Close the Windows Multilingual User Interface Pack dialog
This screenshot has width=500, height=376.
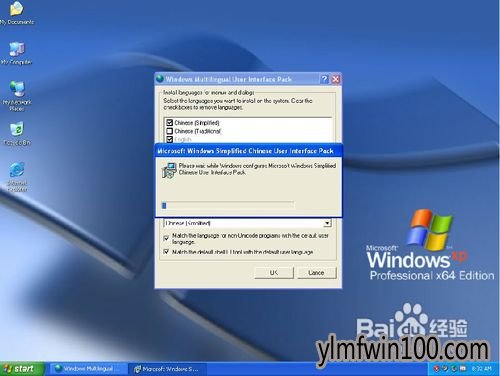[x=336, y=79]
